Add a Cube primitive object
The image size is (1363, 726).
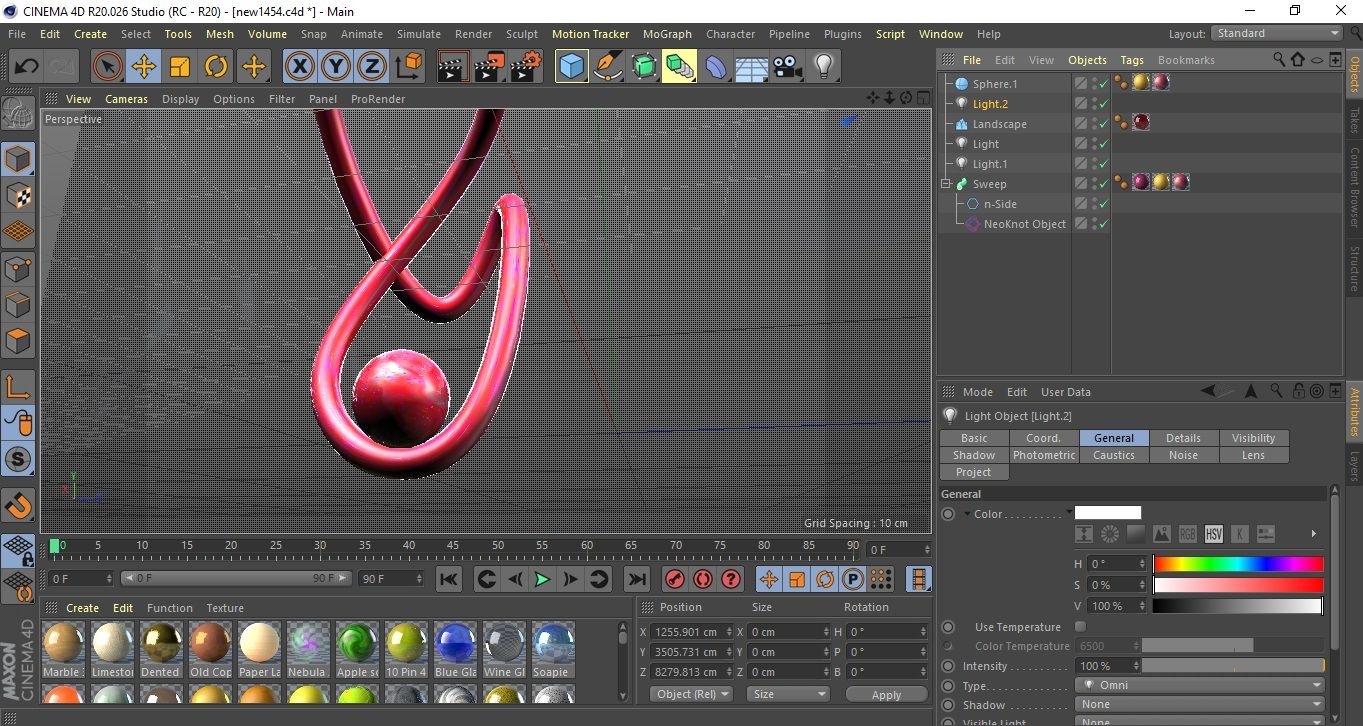point(572,67)
